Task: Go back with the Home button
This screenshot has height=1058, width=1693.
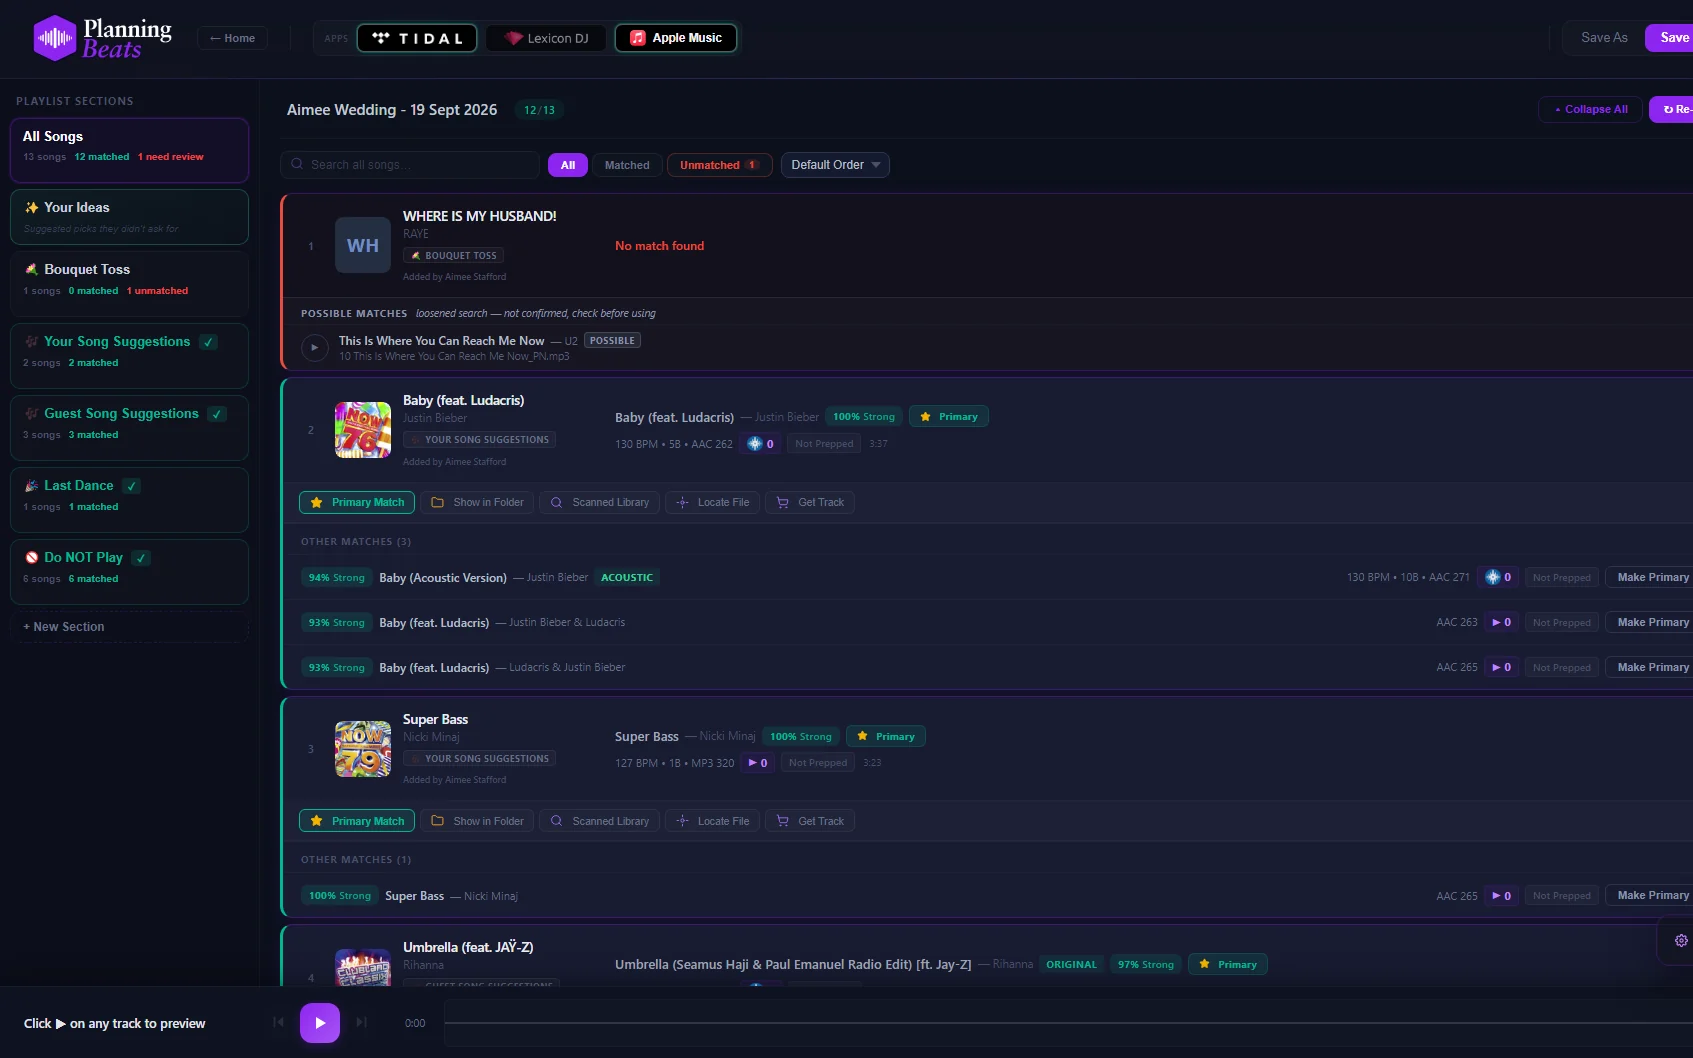Action: (x=232, y=38)
